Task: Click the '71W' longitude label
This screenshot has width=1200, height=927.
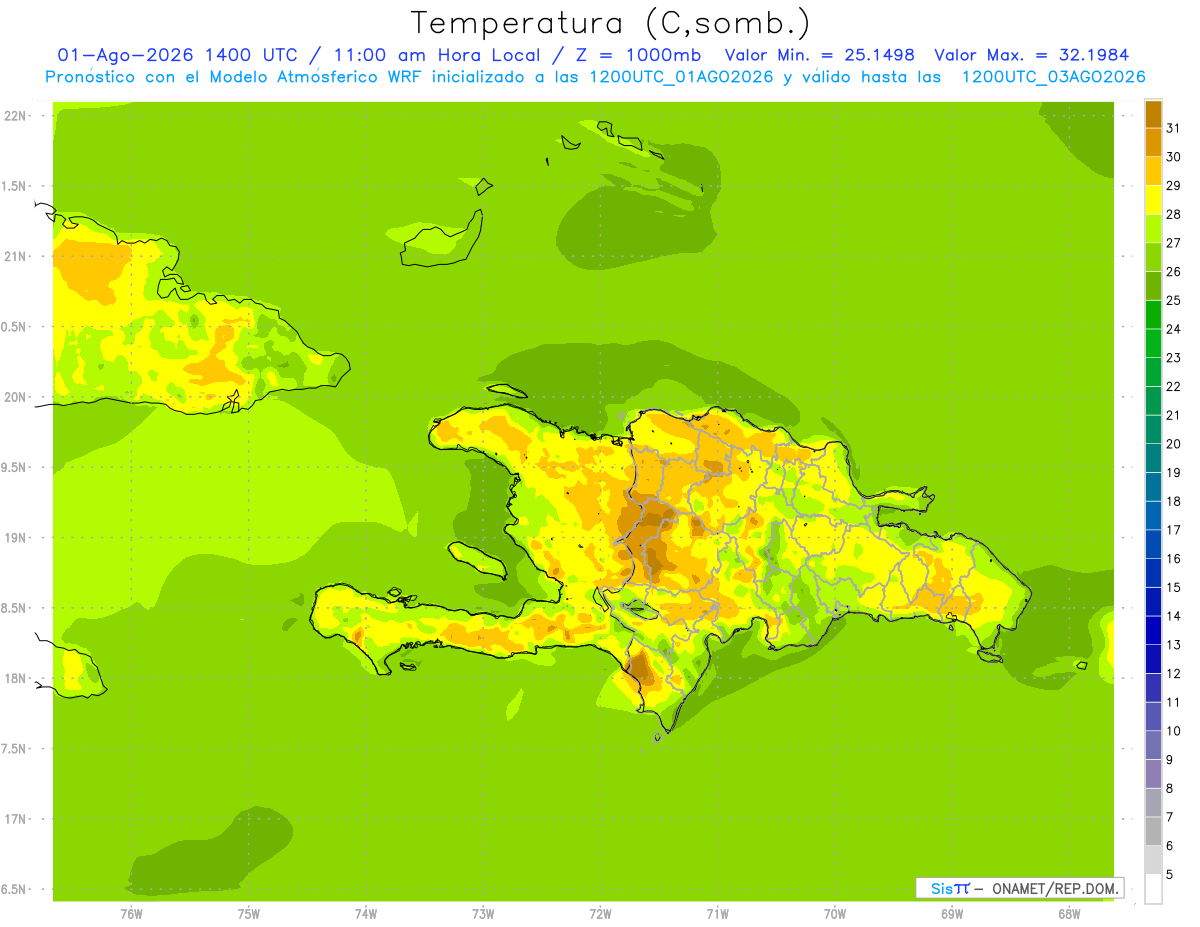Action: [717, 913]
